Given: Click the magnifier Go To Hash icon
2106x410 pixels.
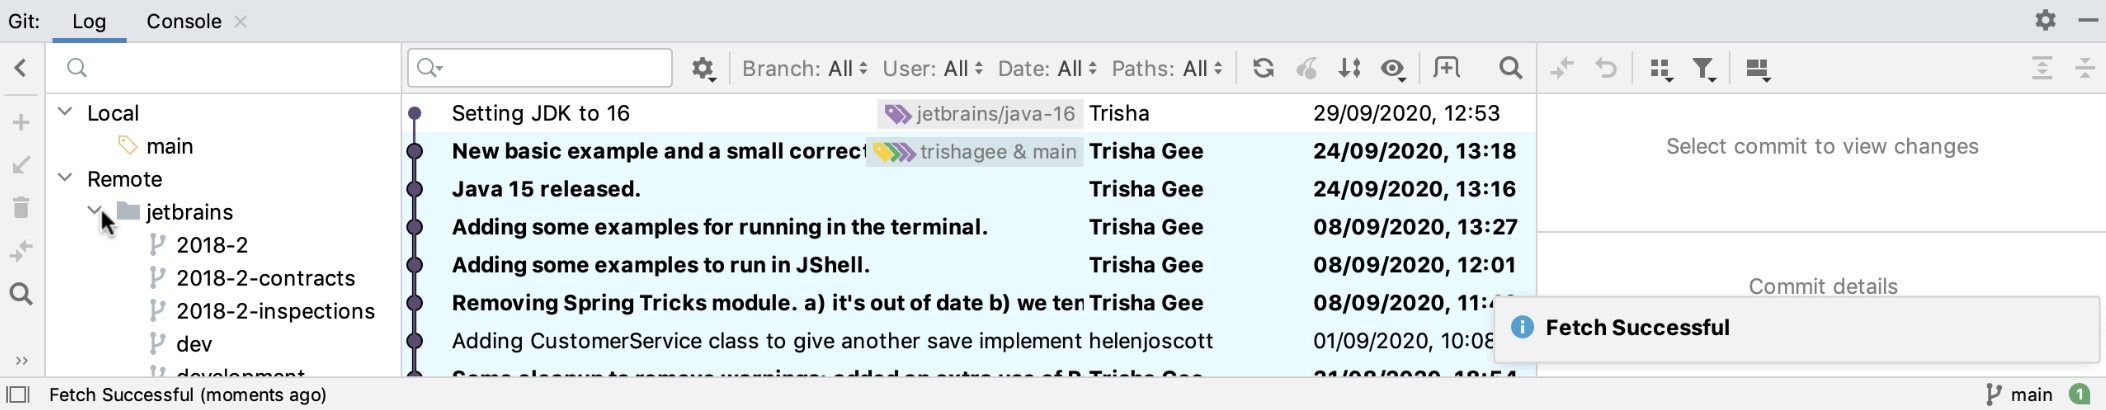Looking at the screenshot, I should (1510, 68).
